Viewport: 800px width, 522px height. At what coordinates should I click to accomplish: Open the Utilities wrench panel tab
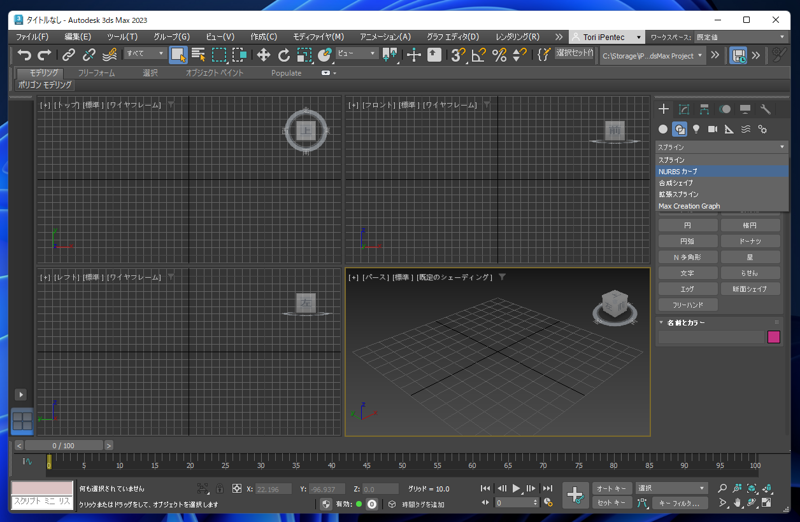pos(765,109)
